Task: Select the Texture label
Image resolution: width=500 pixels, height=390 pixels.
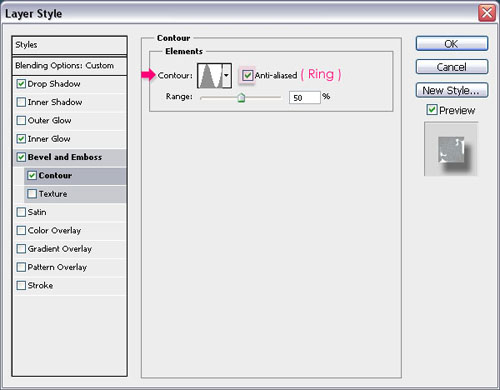Action: point(53,194)
